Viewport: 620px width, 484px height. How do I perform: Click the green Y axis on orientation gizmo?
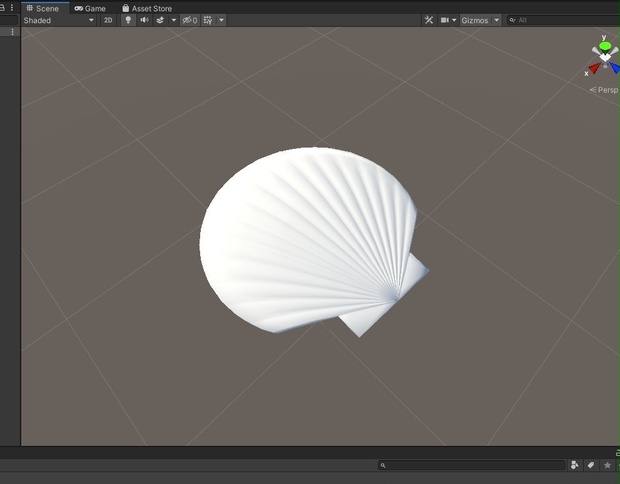coord(605,46)
